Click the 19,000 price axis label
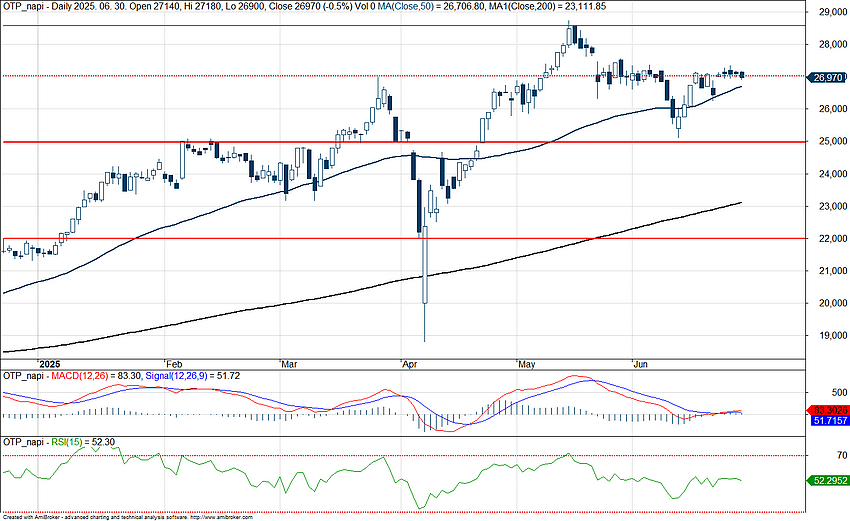850x521 pixels. [x=834, y=336]
